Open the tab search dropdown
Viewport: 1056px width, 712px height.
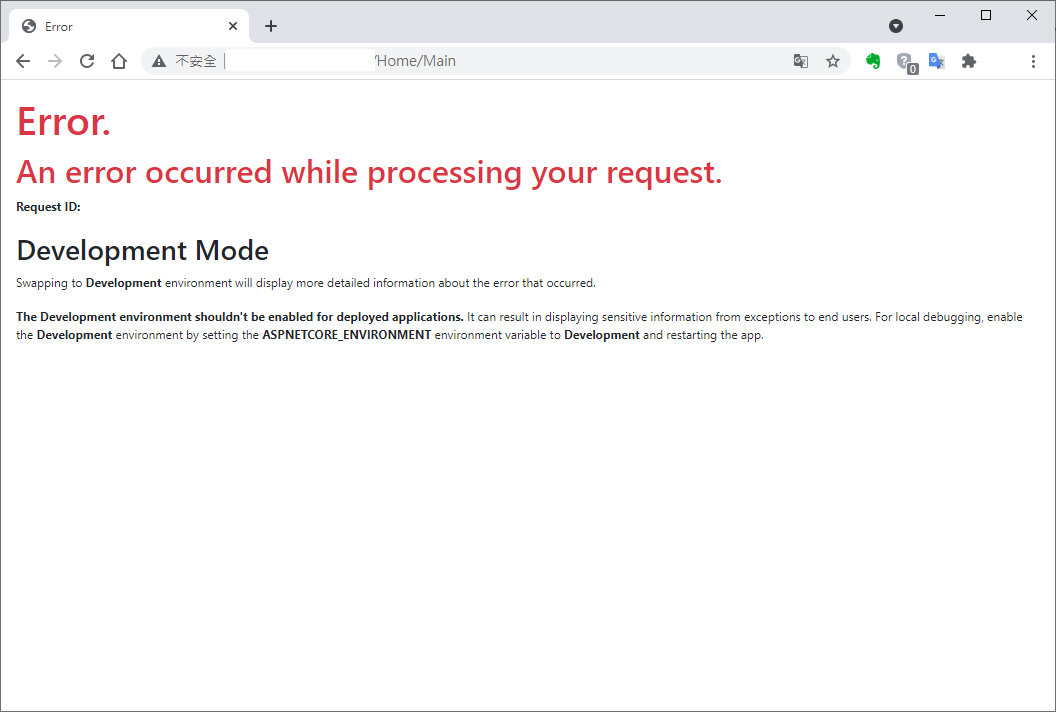pos(896,26)
